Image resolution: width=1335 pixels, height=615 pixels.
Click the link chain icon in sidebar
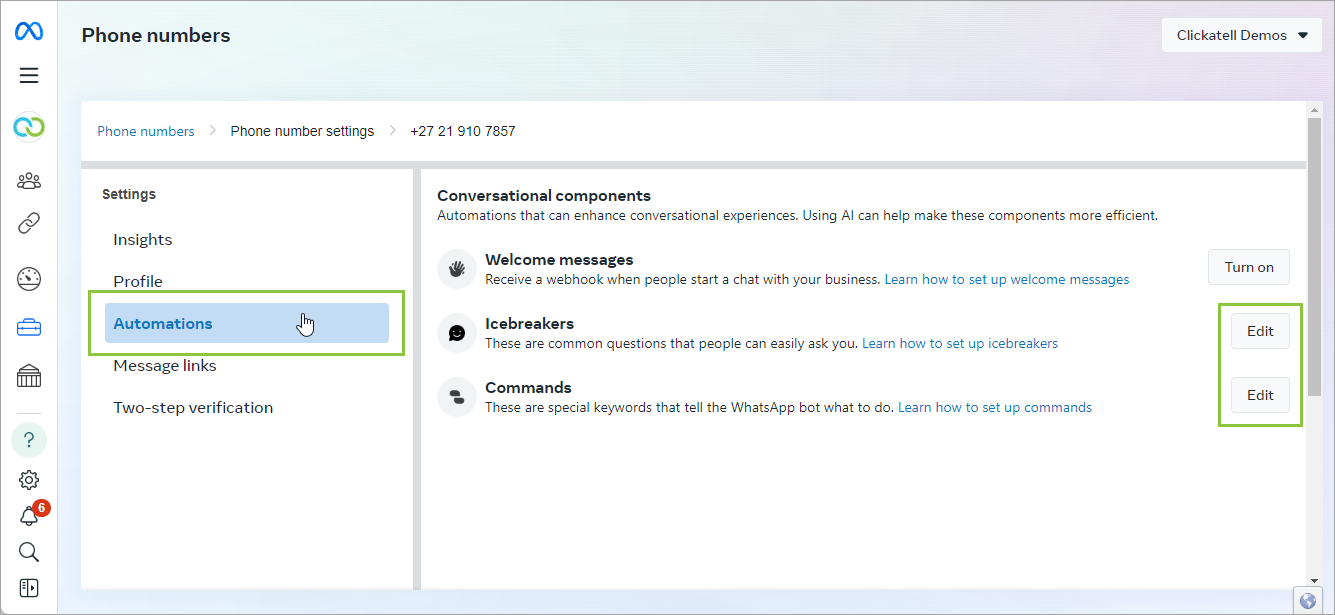coord(29,223)
